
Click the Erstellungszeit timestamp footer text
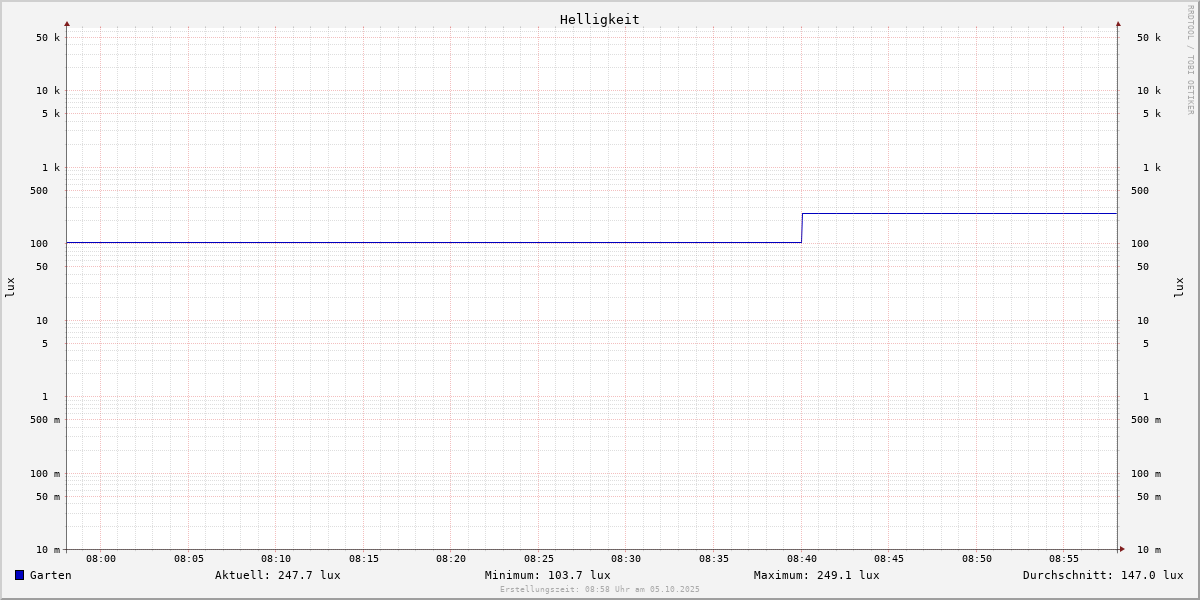point(600,589)
